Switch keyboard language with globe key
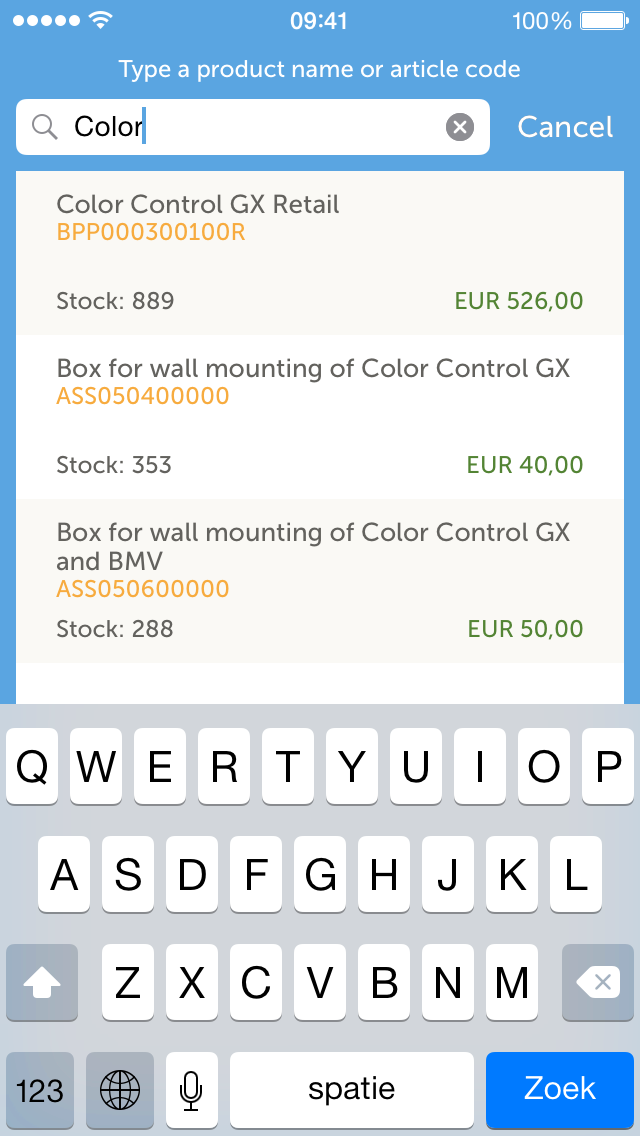The width and height of the screenshot is (640, 1136). pyautogui.click(x=120, y=1088)
